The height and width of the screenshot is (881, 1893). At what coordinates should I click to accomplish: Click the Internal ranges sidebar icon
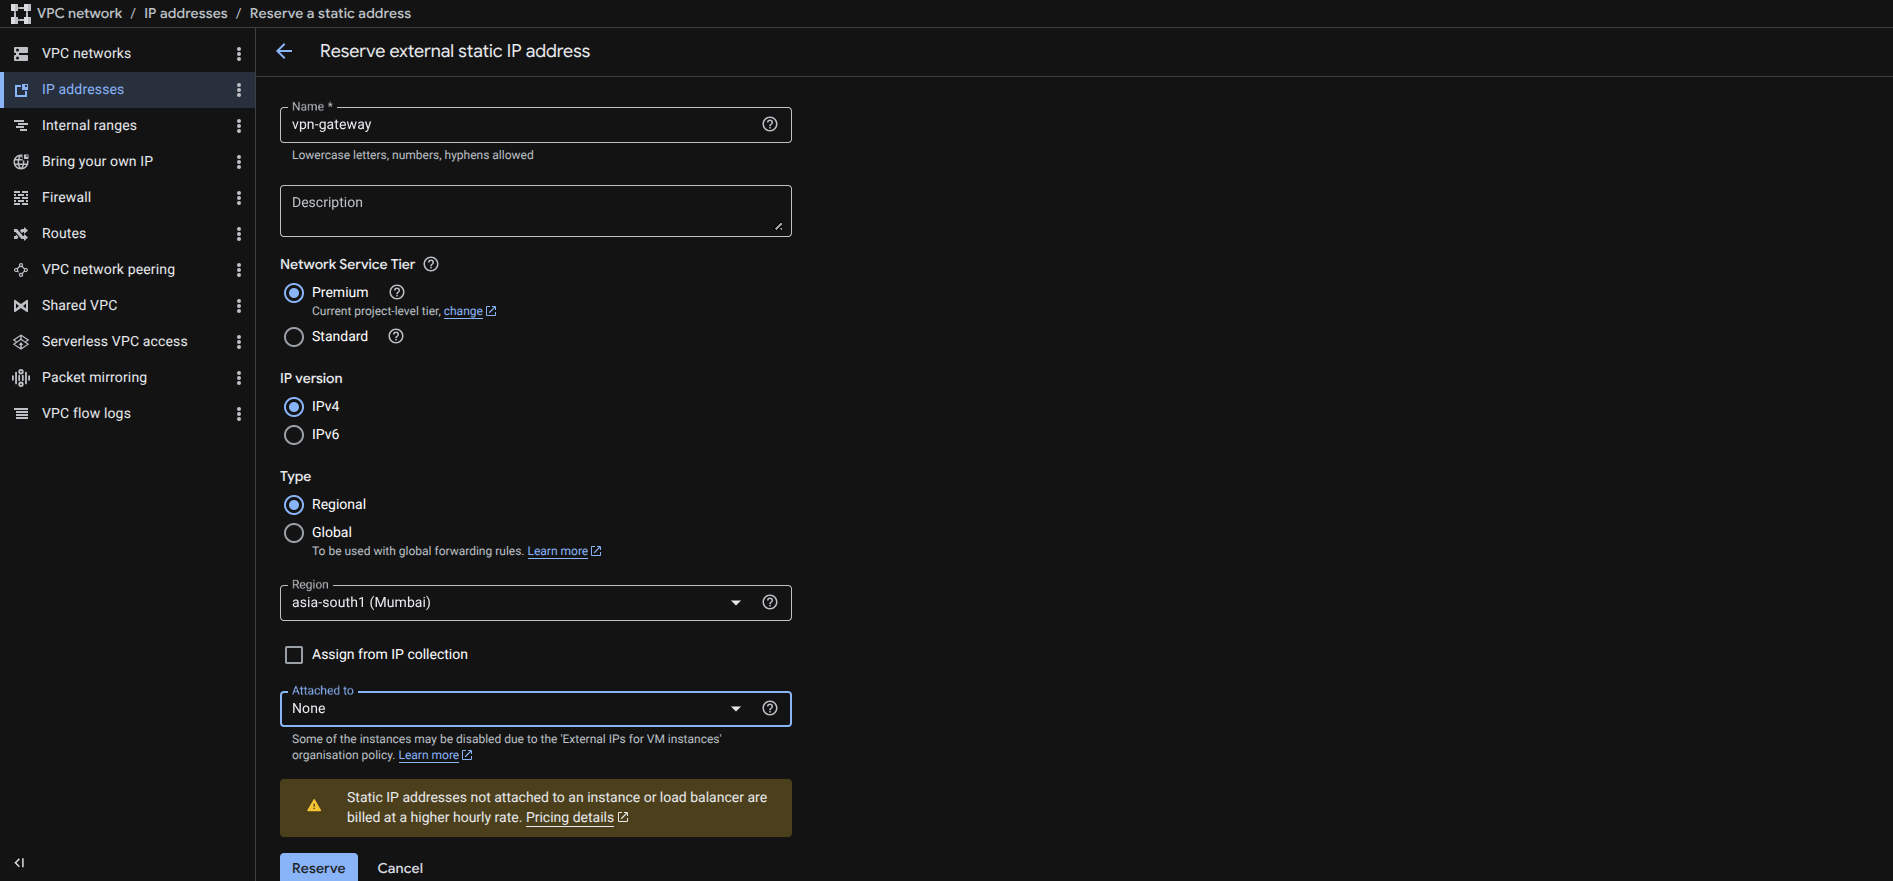coord(21,126)
